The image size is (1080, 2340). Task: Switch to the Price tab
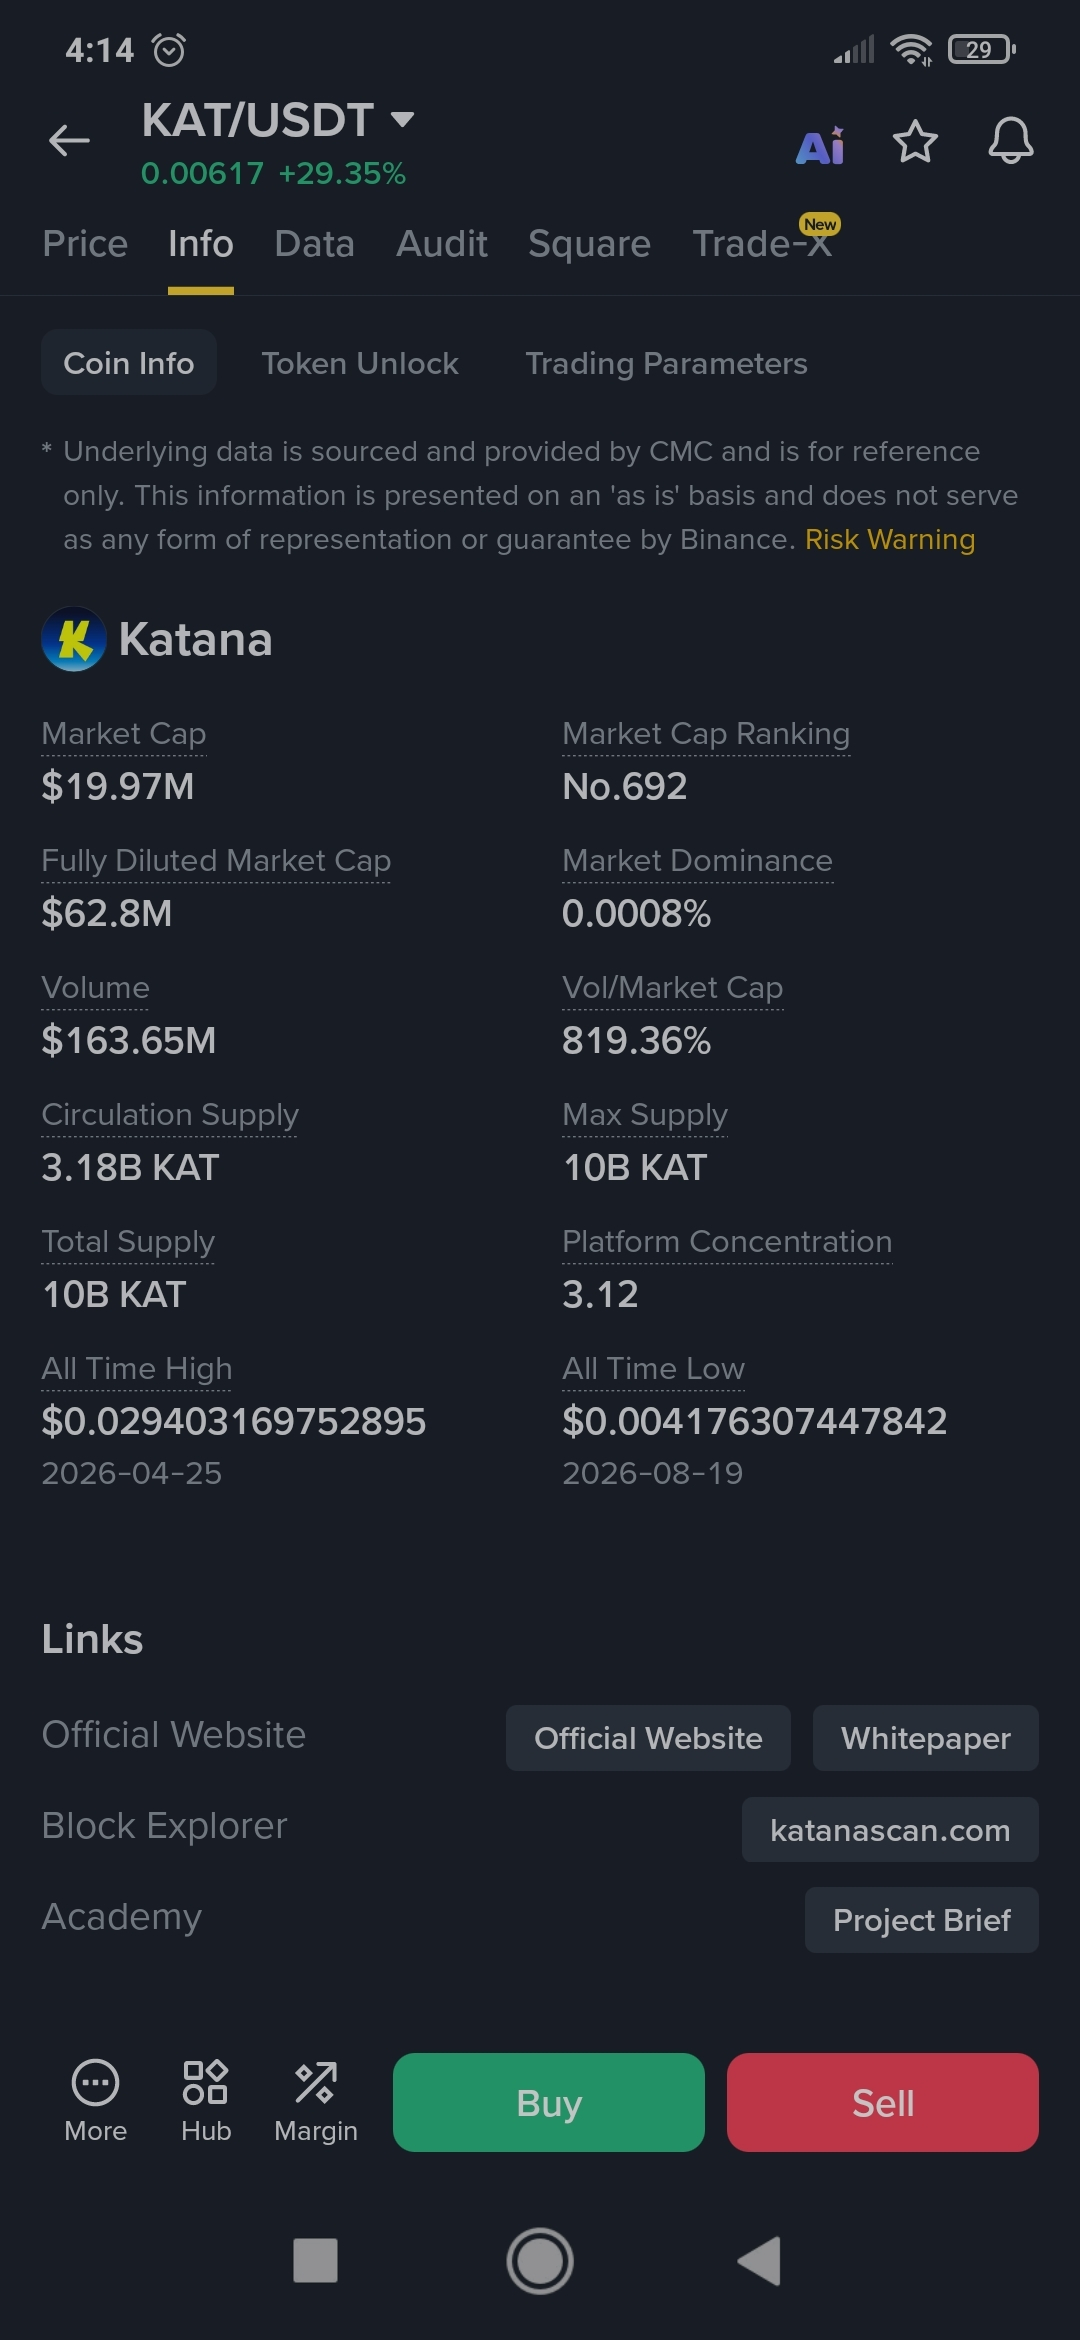pos(85,244)
